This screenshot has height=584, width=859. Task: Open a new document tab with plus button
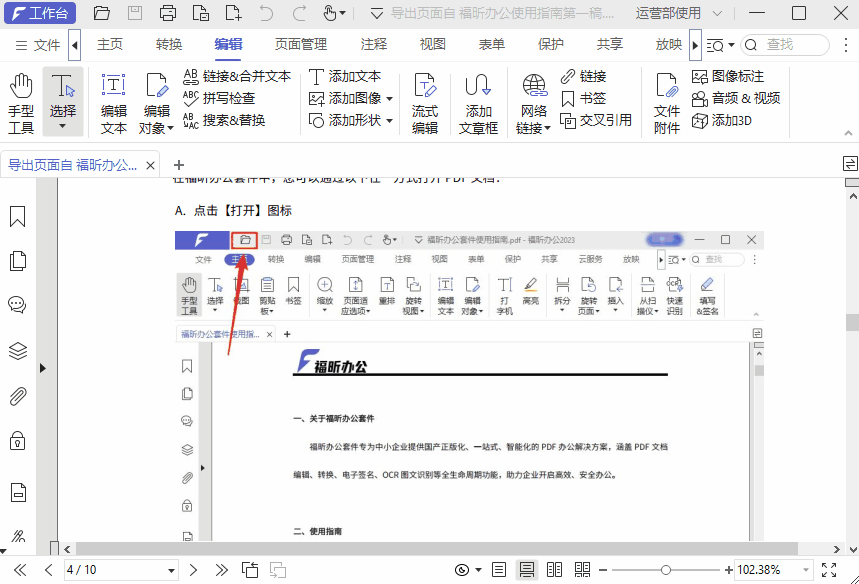coord(178,163)
